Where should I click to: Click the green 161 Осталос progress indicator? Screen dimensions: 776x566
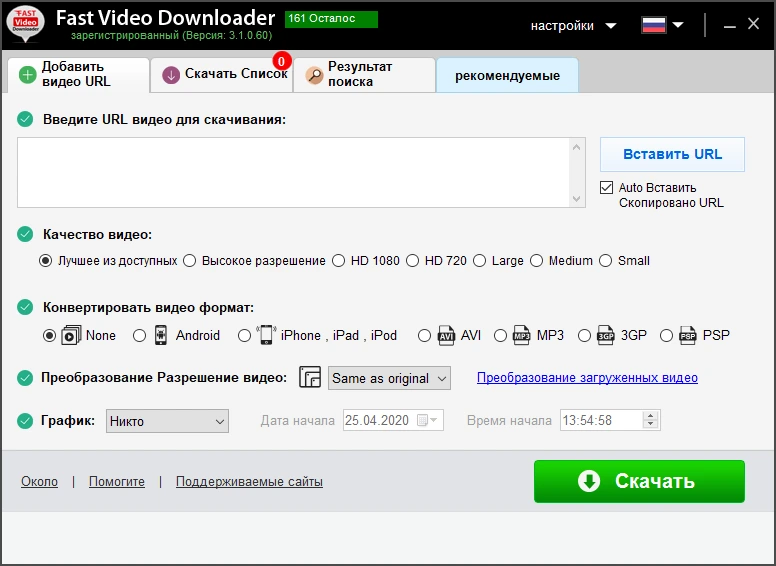(x=331, y=19)
